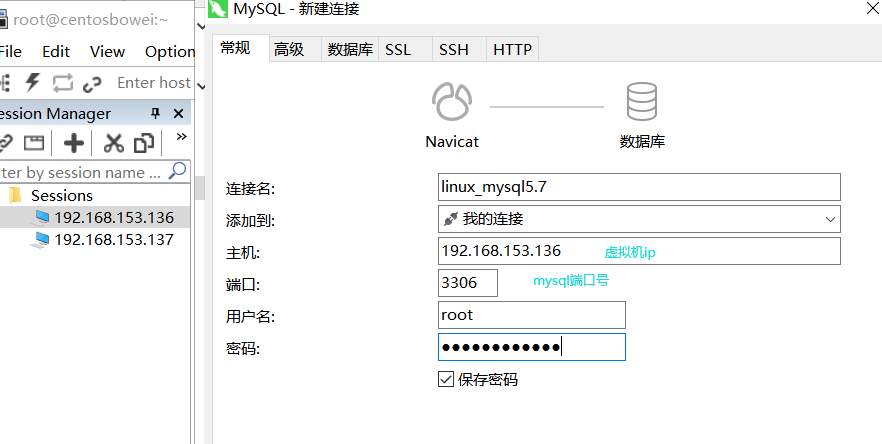Image resolution: width=882 pixels, height=444 pixels.
Task: Click the plug icon in the 添加到 dropdown
Action: pos(450,219)
